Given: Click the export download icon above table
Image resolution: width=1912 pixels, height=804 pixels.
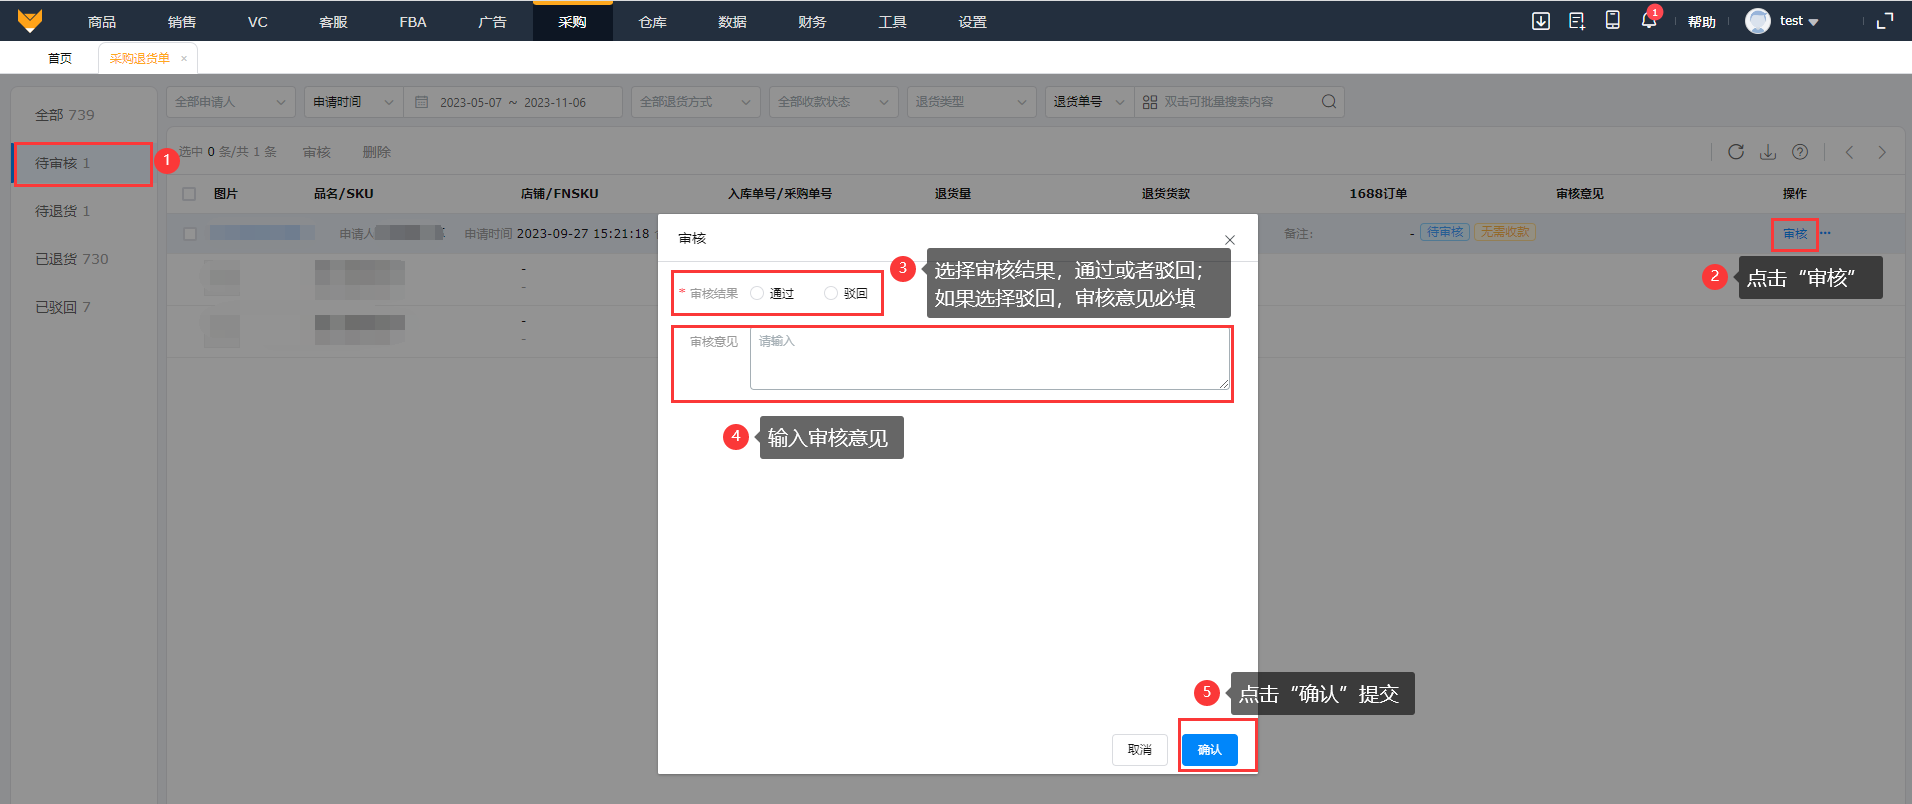Looking at the screenshot, I should (x=1768, y=152).
